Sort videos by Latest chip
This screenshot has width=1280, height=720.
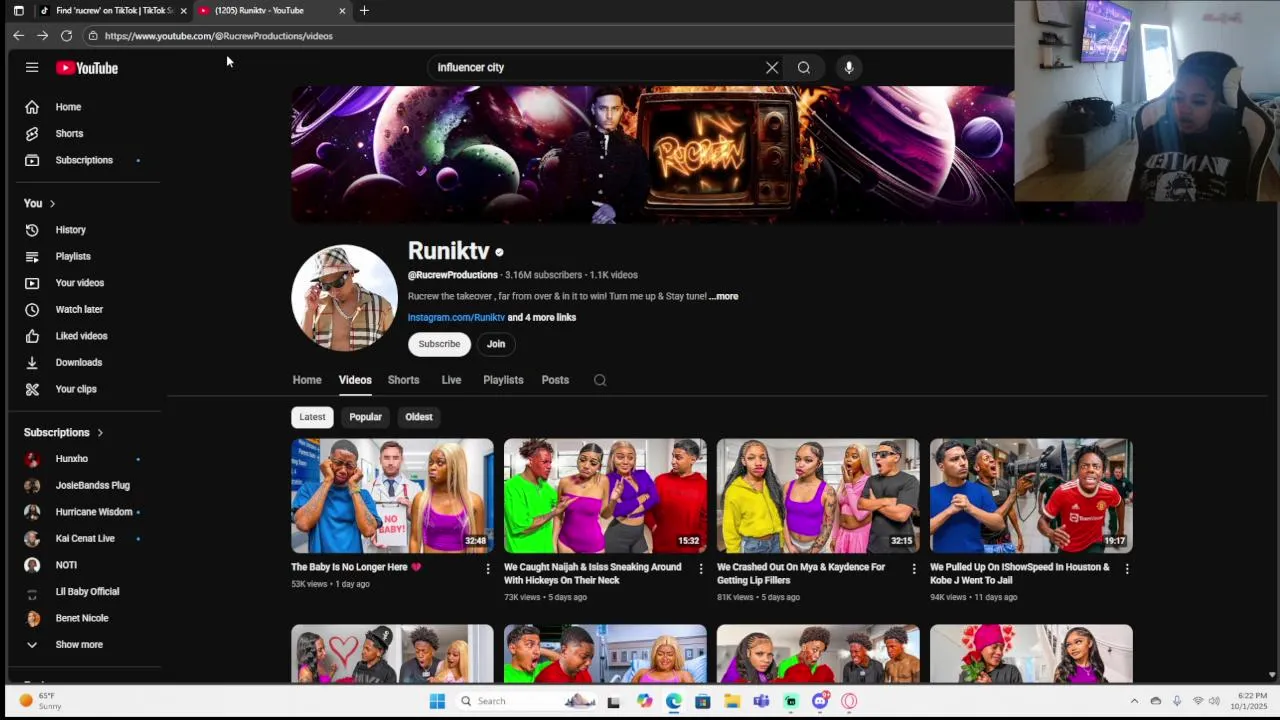coord(312,417)
